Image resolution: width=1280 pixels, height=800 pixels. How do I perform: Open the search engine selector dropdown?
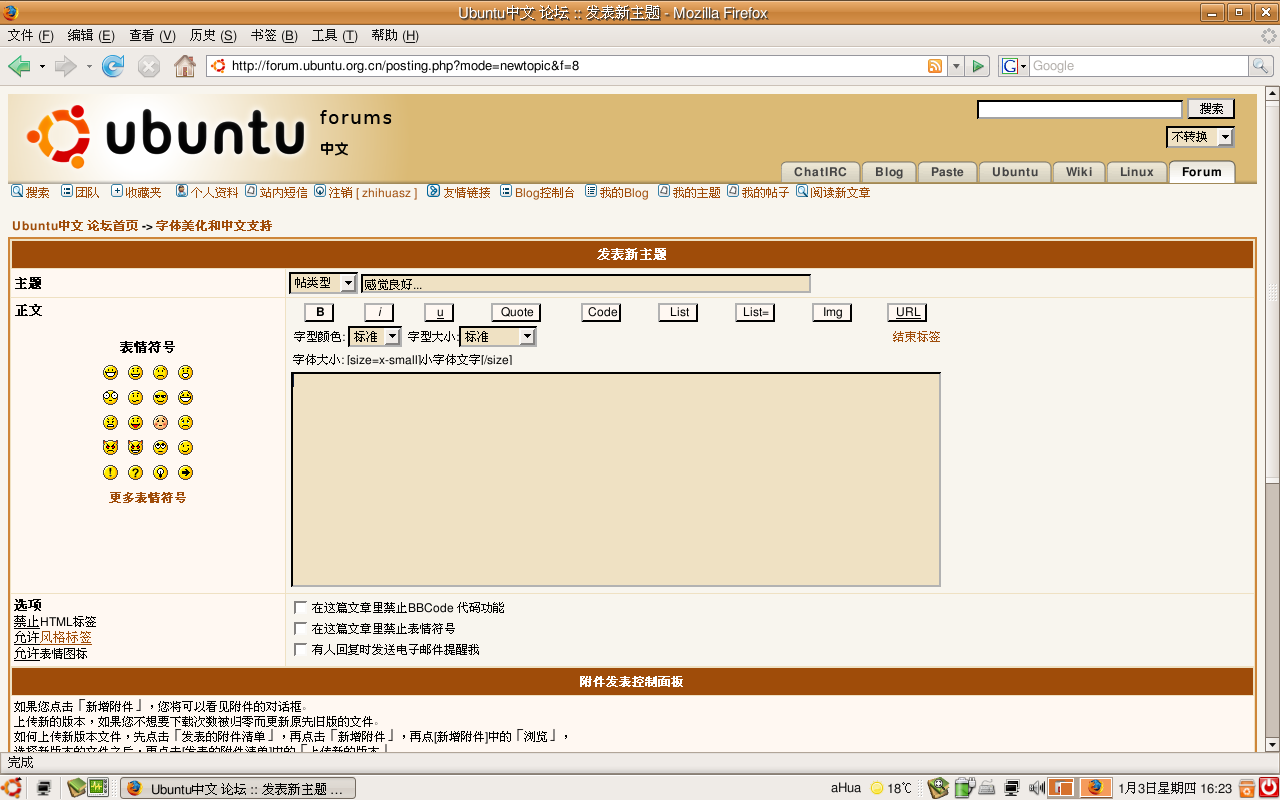click(x=1014, y=66)
